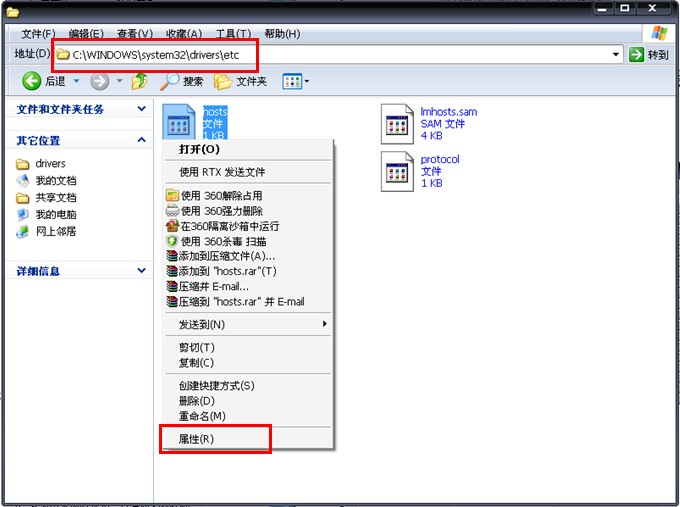
Task: Open the drivers folder link
Action: click(x=50, y=164)
